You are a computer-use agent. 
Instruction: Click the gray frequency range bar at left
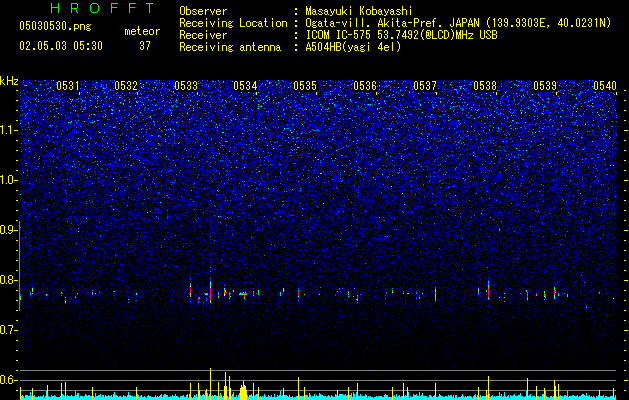[x=19, y=265]
